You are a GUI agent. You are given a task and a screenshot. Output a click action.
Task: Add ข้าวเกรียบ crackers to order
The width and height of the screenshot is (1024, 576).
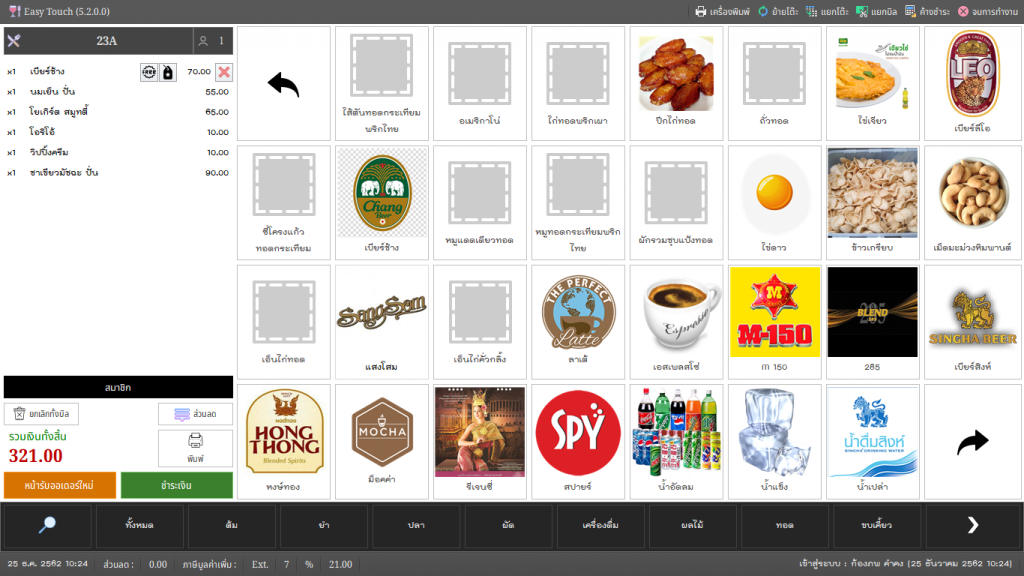[x=872, y=203]
